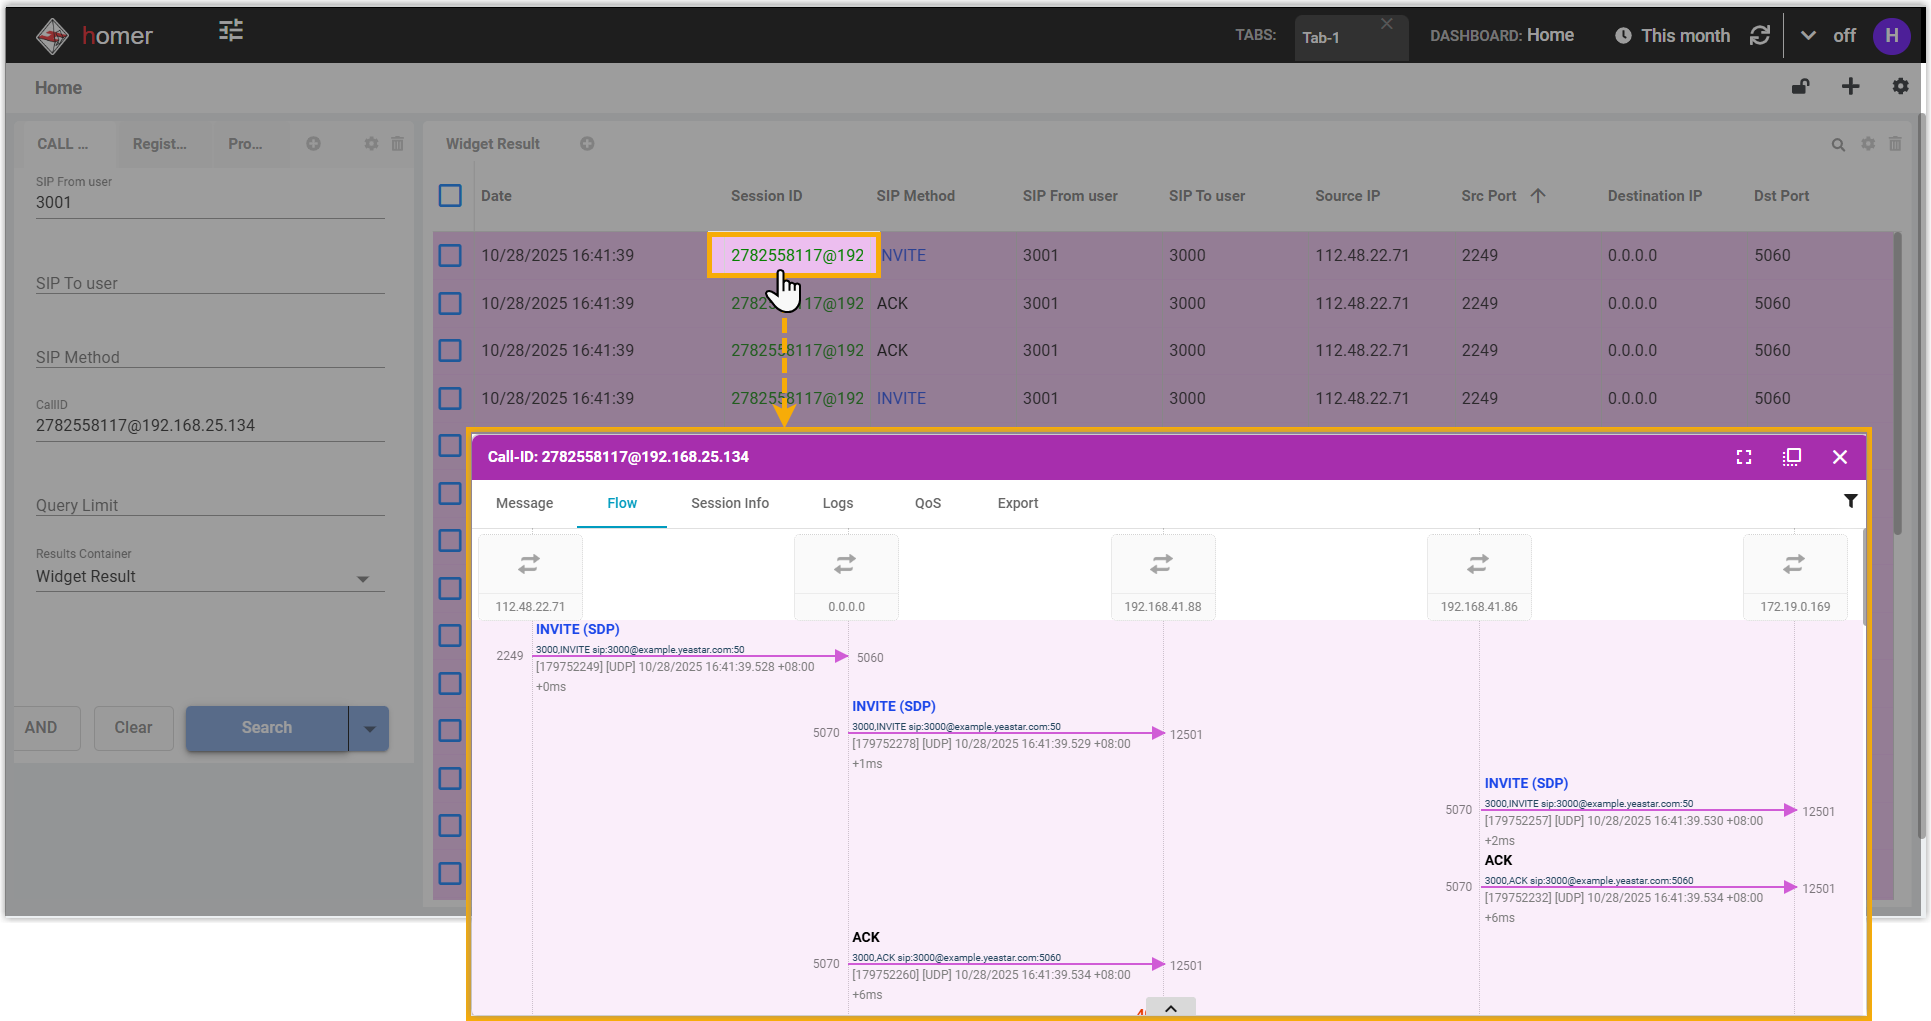1931x1021 pixels.
Task: Switch to the Session Info tab
Action: (729, 503)
